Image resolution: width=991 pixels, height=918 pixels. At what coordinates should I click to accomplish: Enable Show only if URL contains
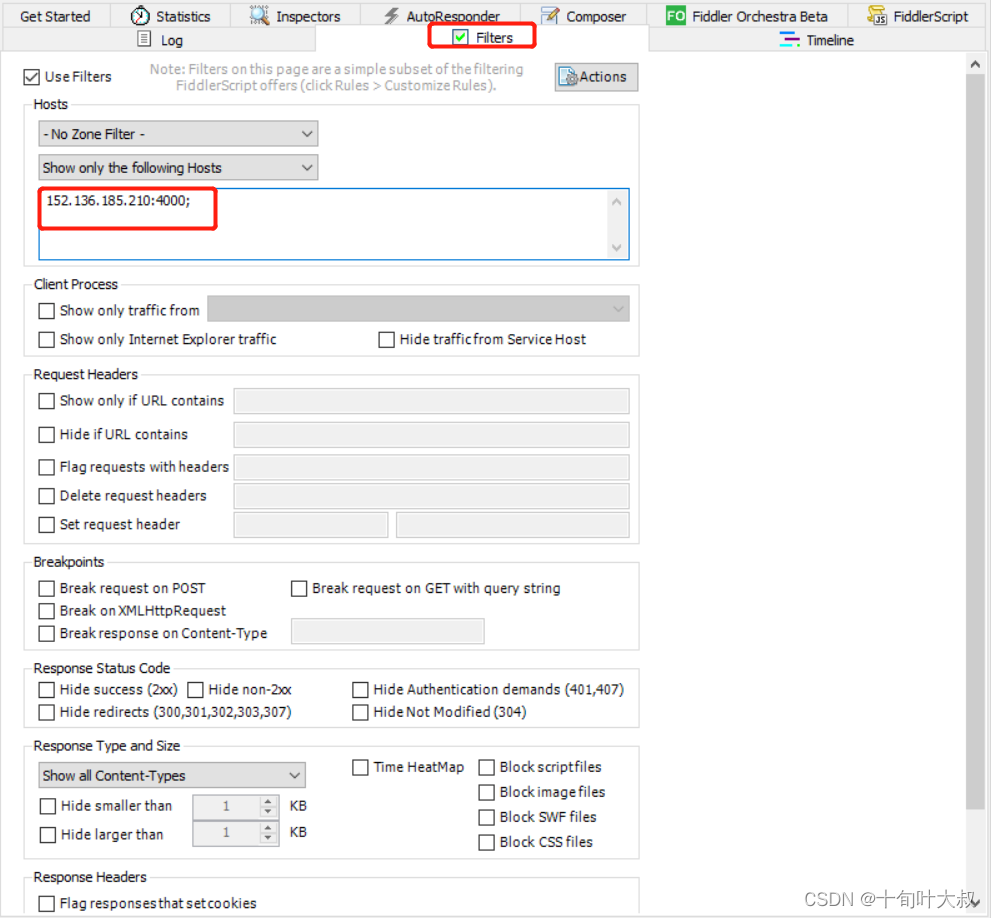[x=47, y=401]
